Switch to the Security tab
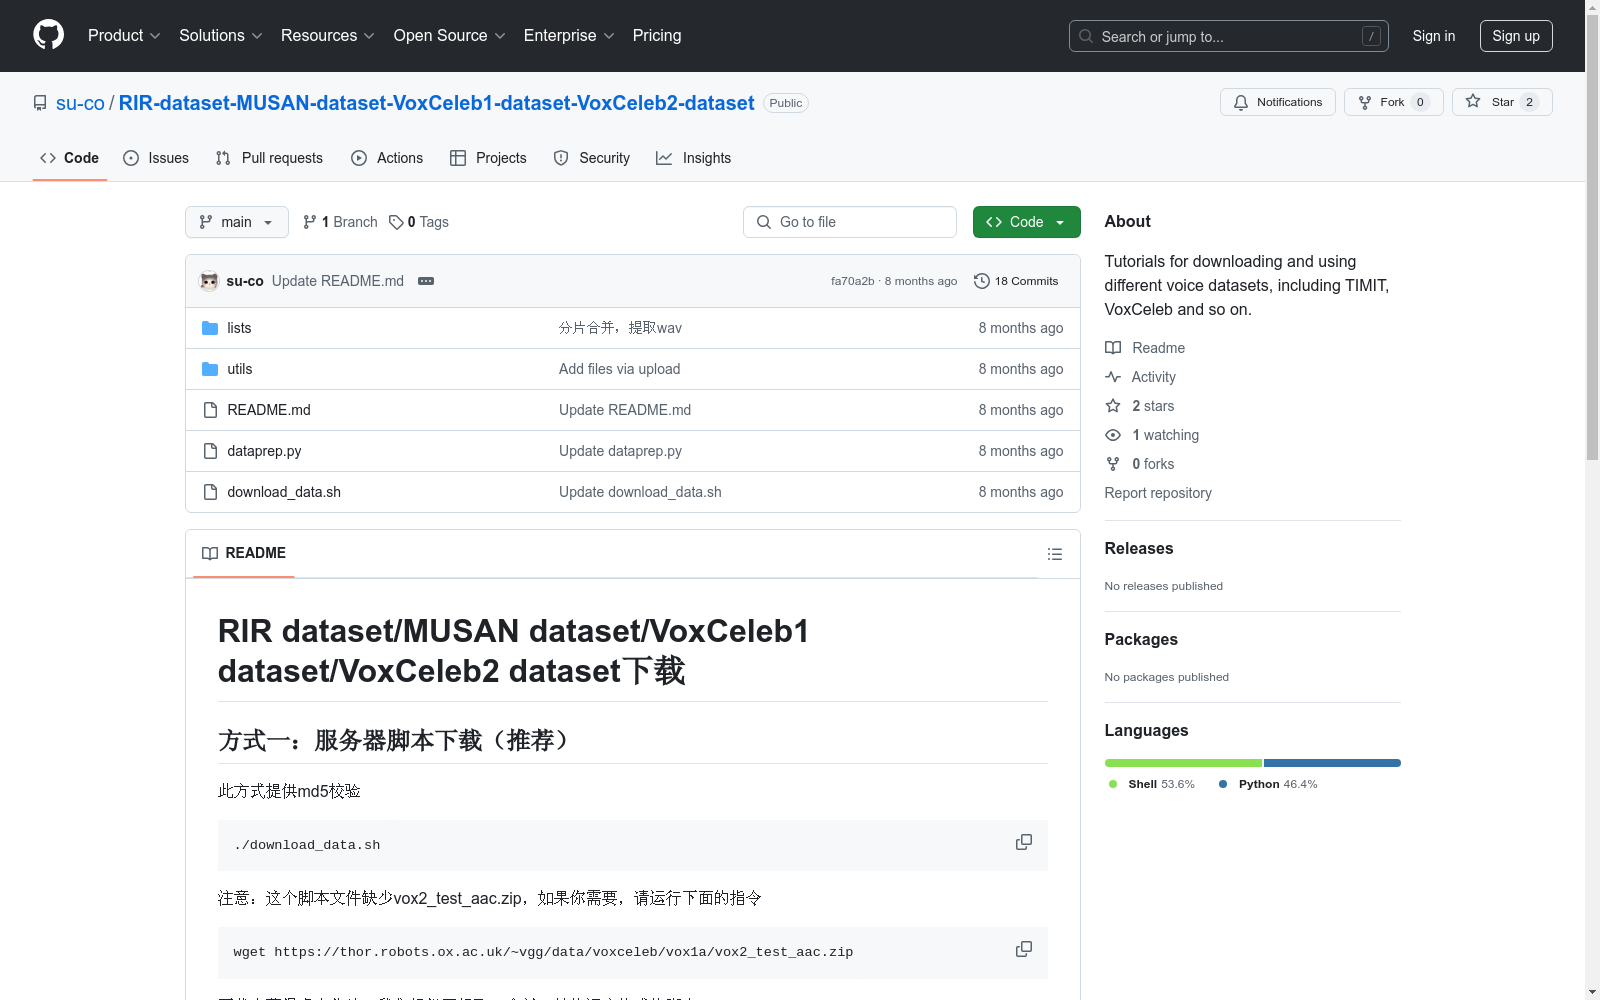 592,158
